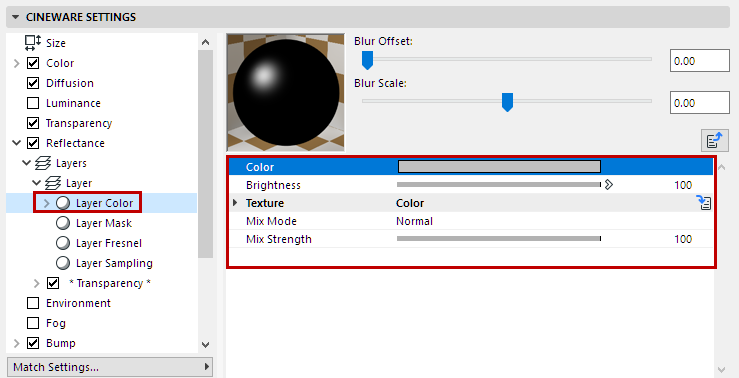The width and height of the screenshot is (739, 378).
Task: Click the Blur Offset slider handle
Action: (x=367, y=60)
